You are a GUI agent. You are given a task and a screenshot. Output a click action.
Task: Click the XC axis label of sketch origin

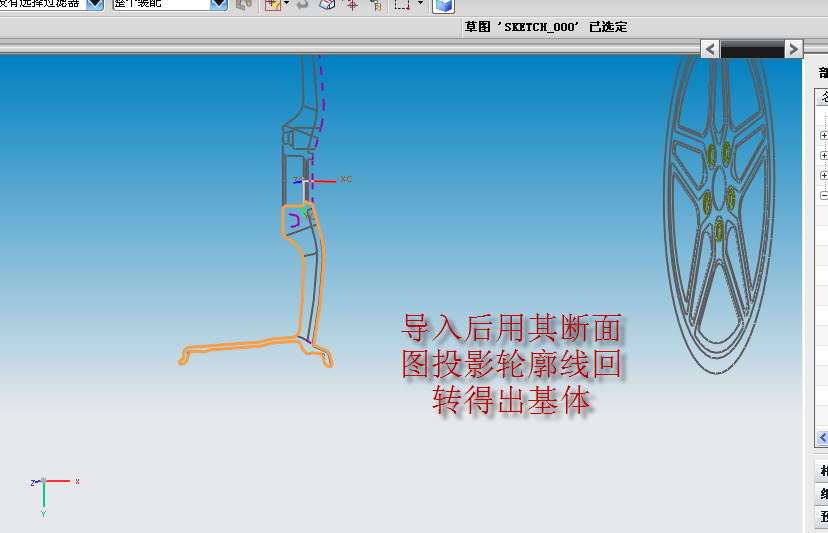click(x=346, y=179)
